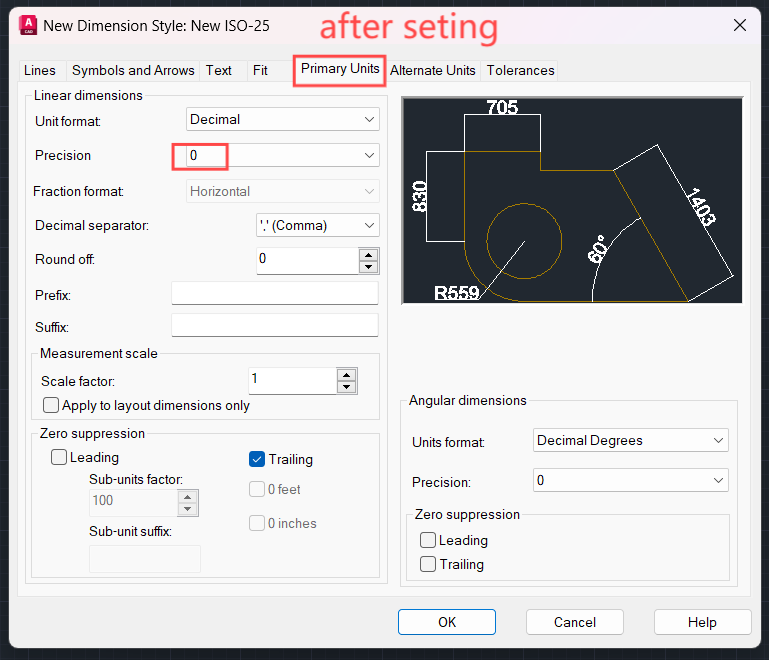Viewport: 769px width, 660px height.
Task: Open the Alternate Units tab
Action: 433,70
